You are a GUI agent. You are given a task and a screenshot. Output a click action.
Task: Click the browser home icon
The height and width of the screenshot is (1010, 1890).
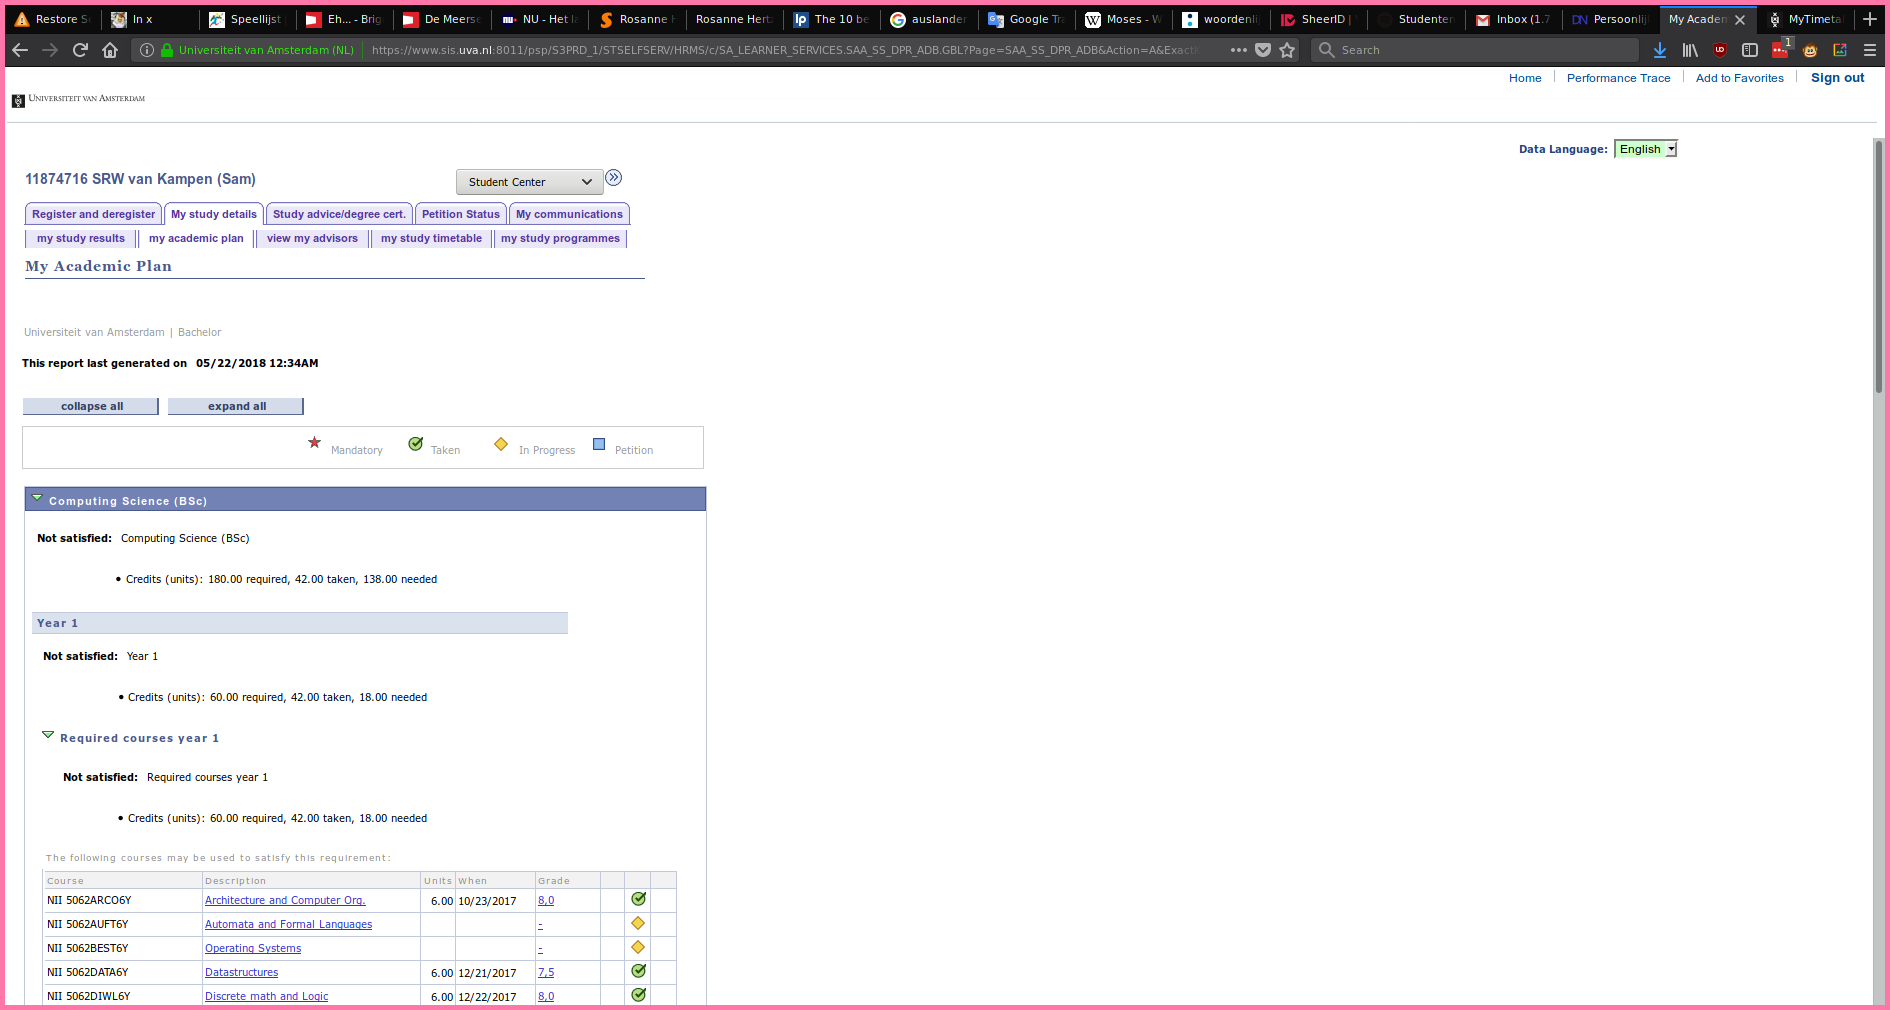(x=110, y=50)
